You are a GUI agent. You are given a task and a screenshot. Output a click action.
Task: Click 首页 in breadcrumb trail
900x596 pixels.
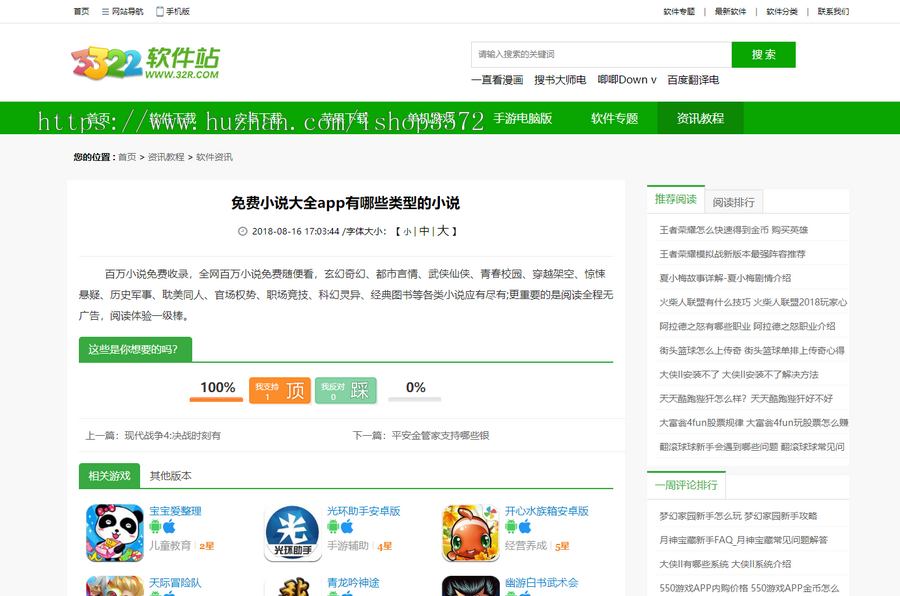(127, 157)
